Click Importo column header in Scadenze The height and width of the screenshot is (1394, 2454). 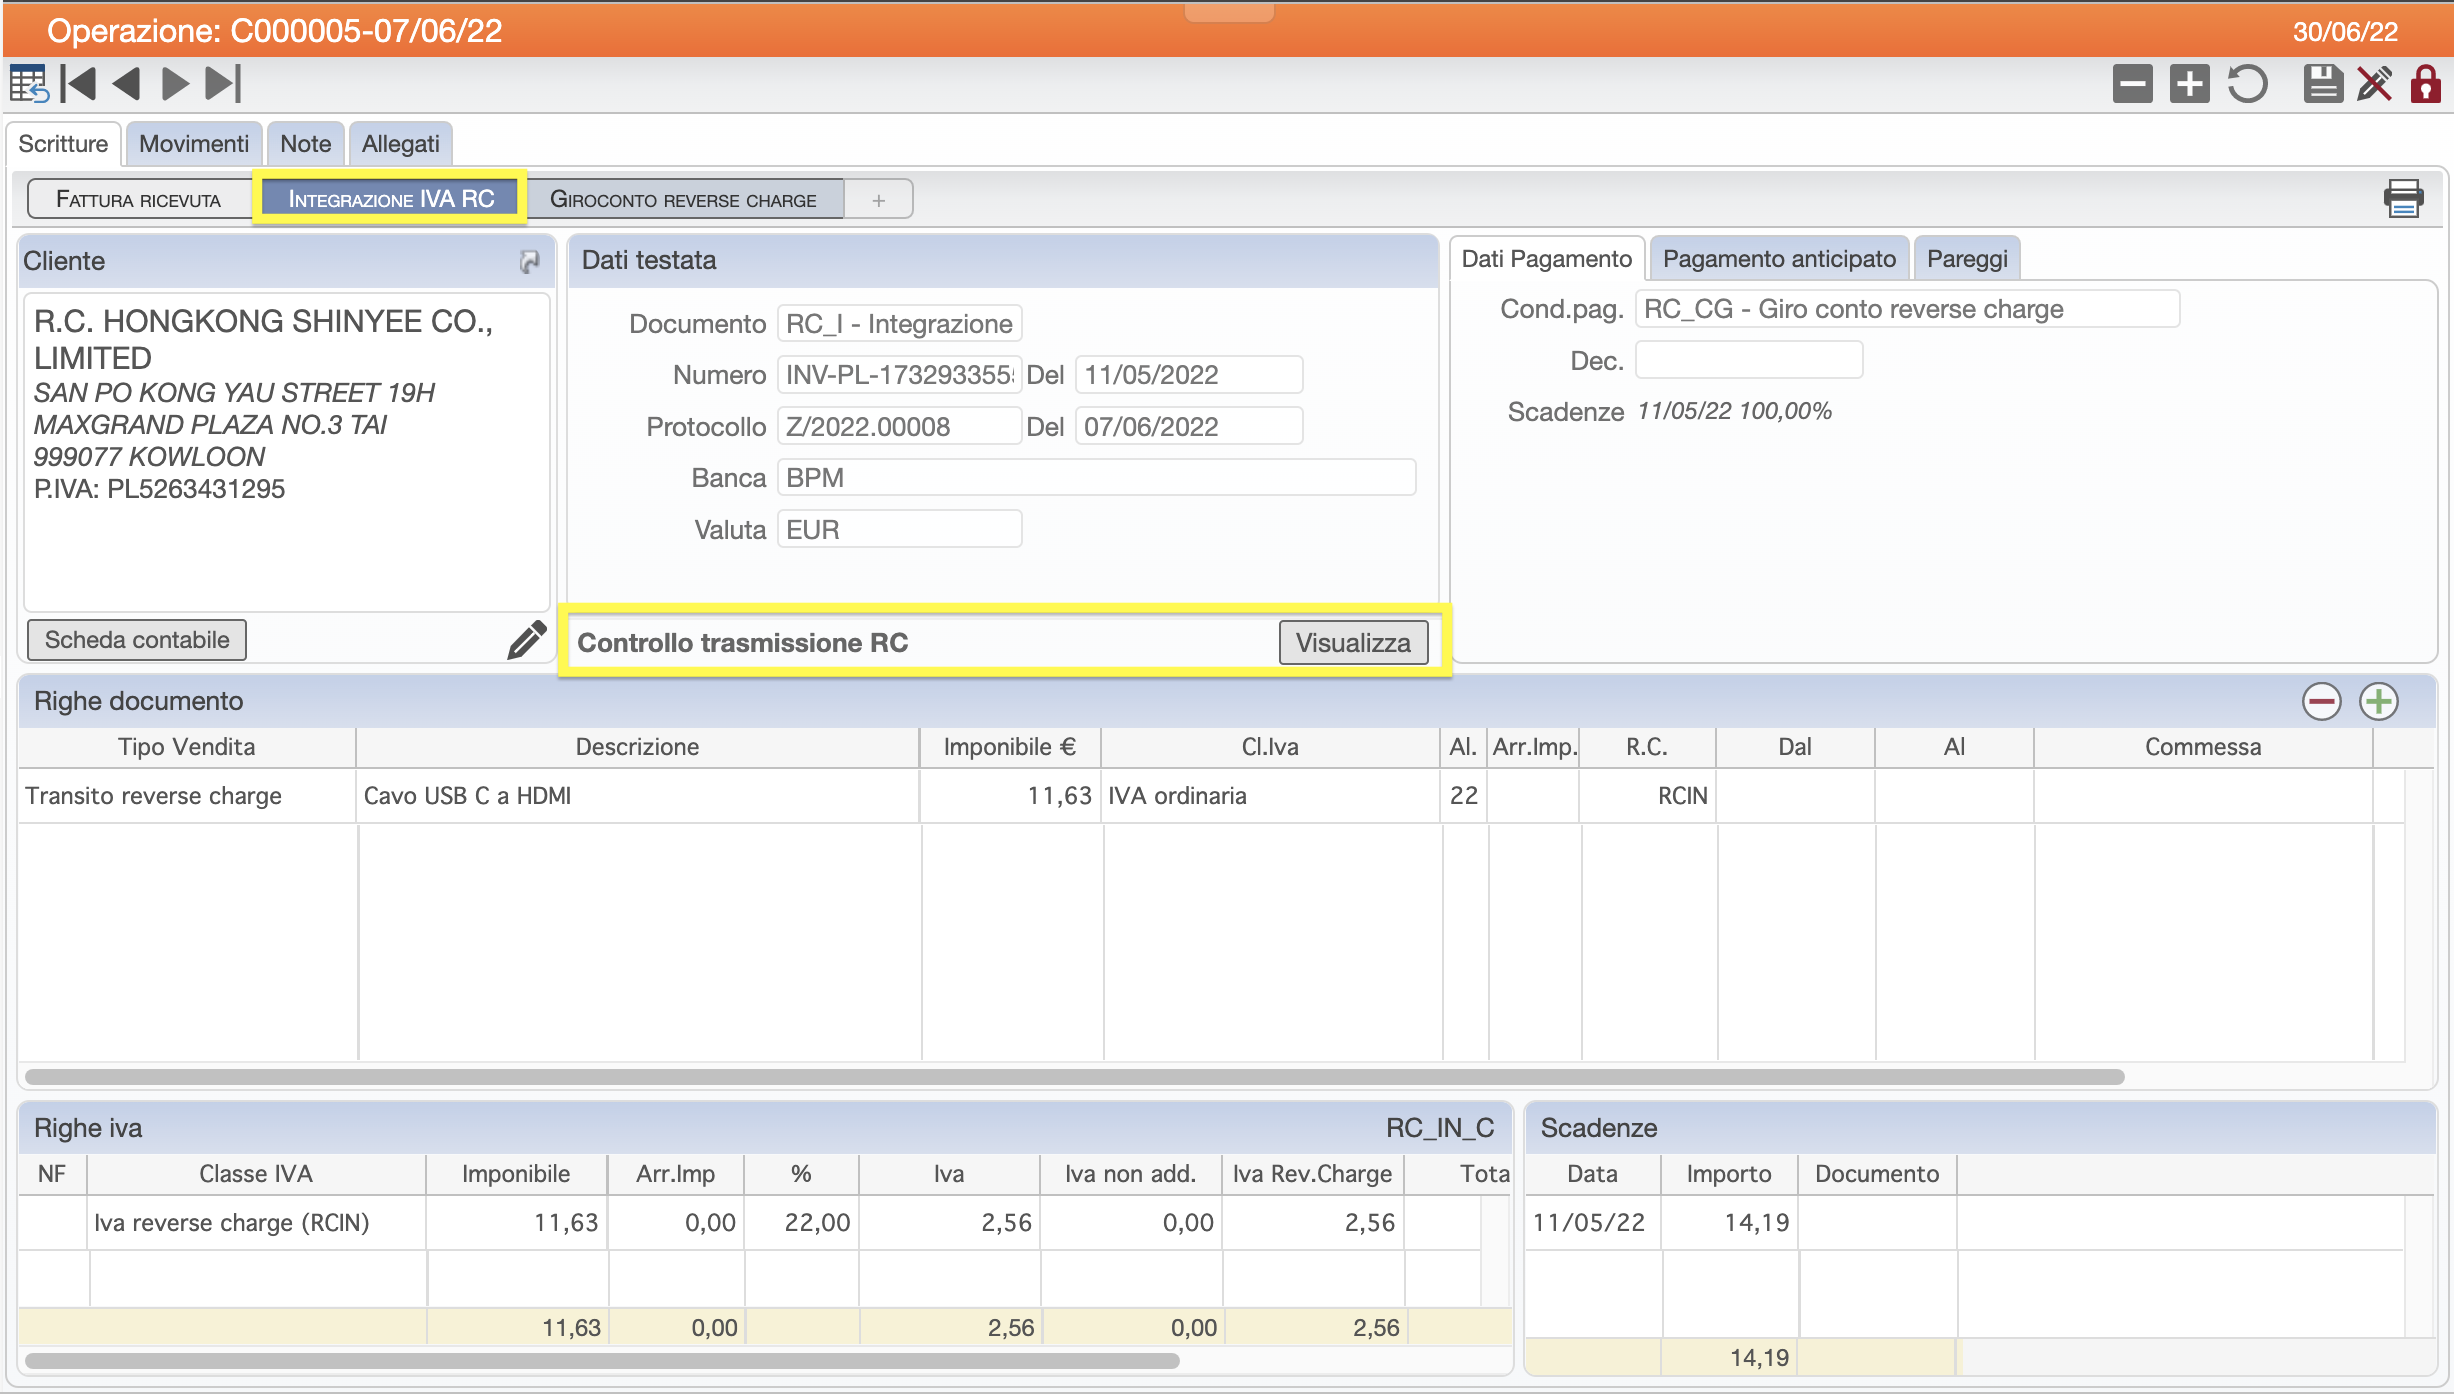click(1729, 1174)
